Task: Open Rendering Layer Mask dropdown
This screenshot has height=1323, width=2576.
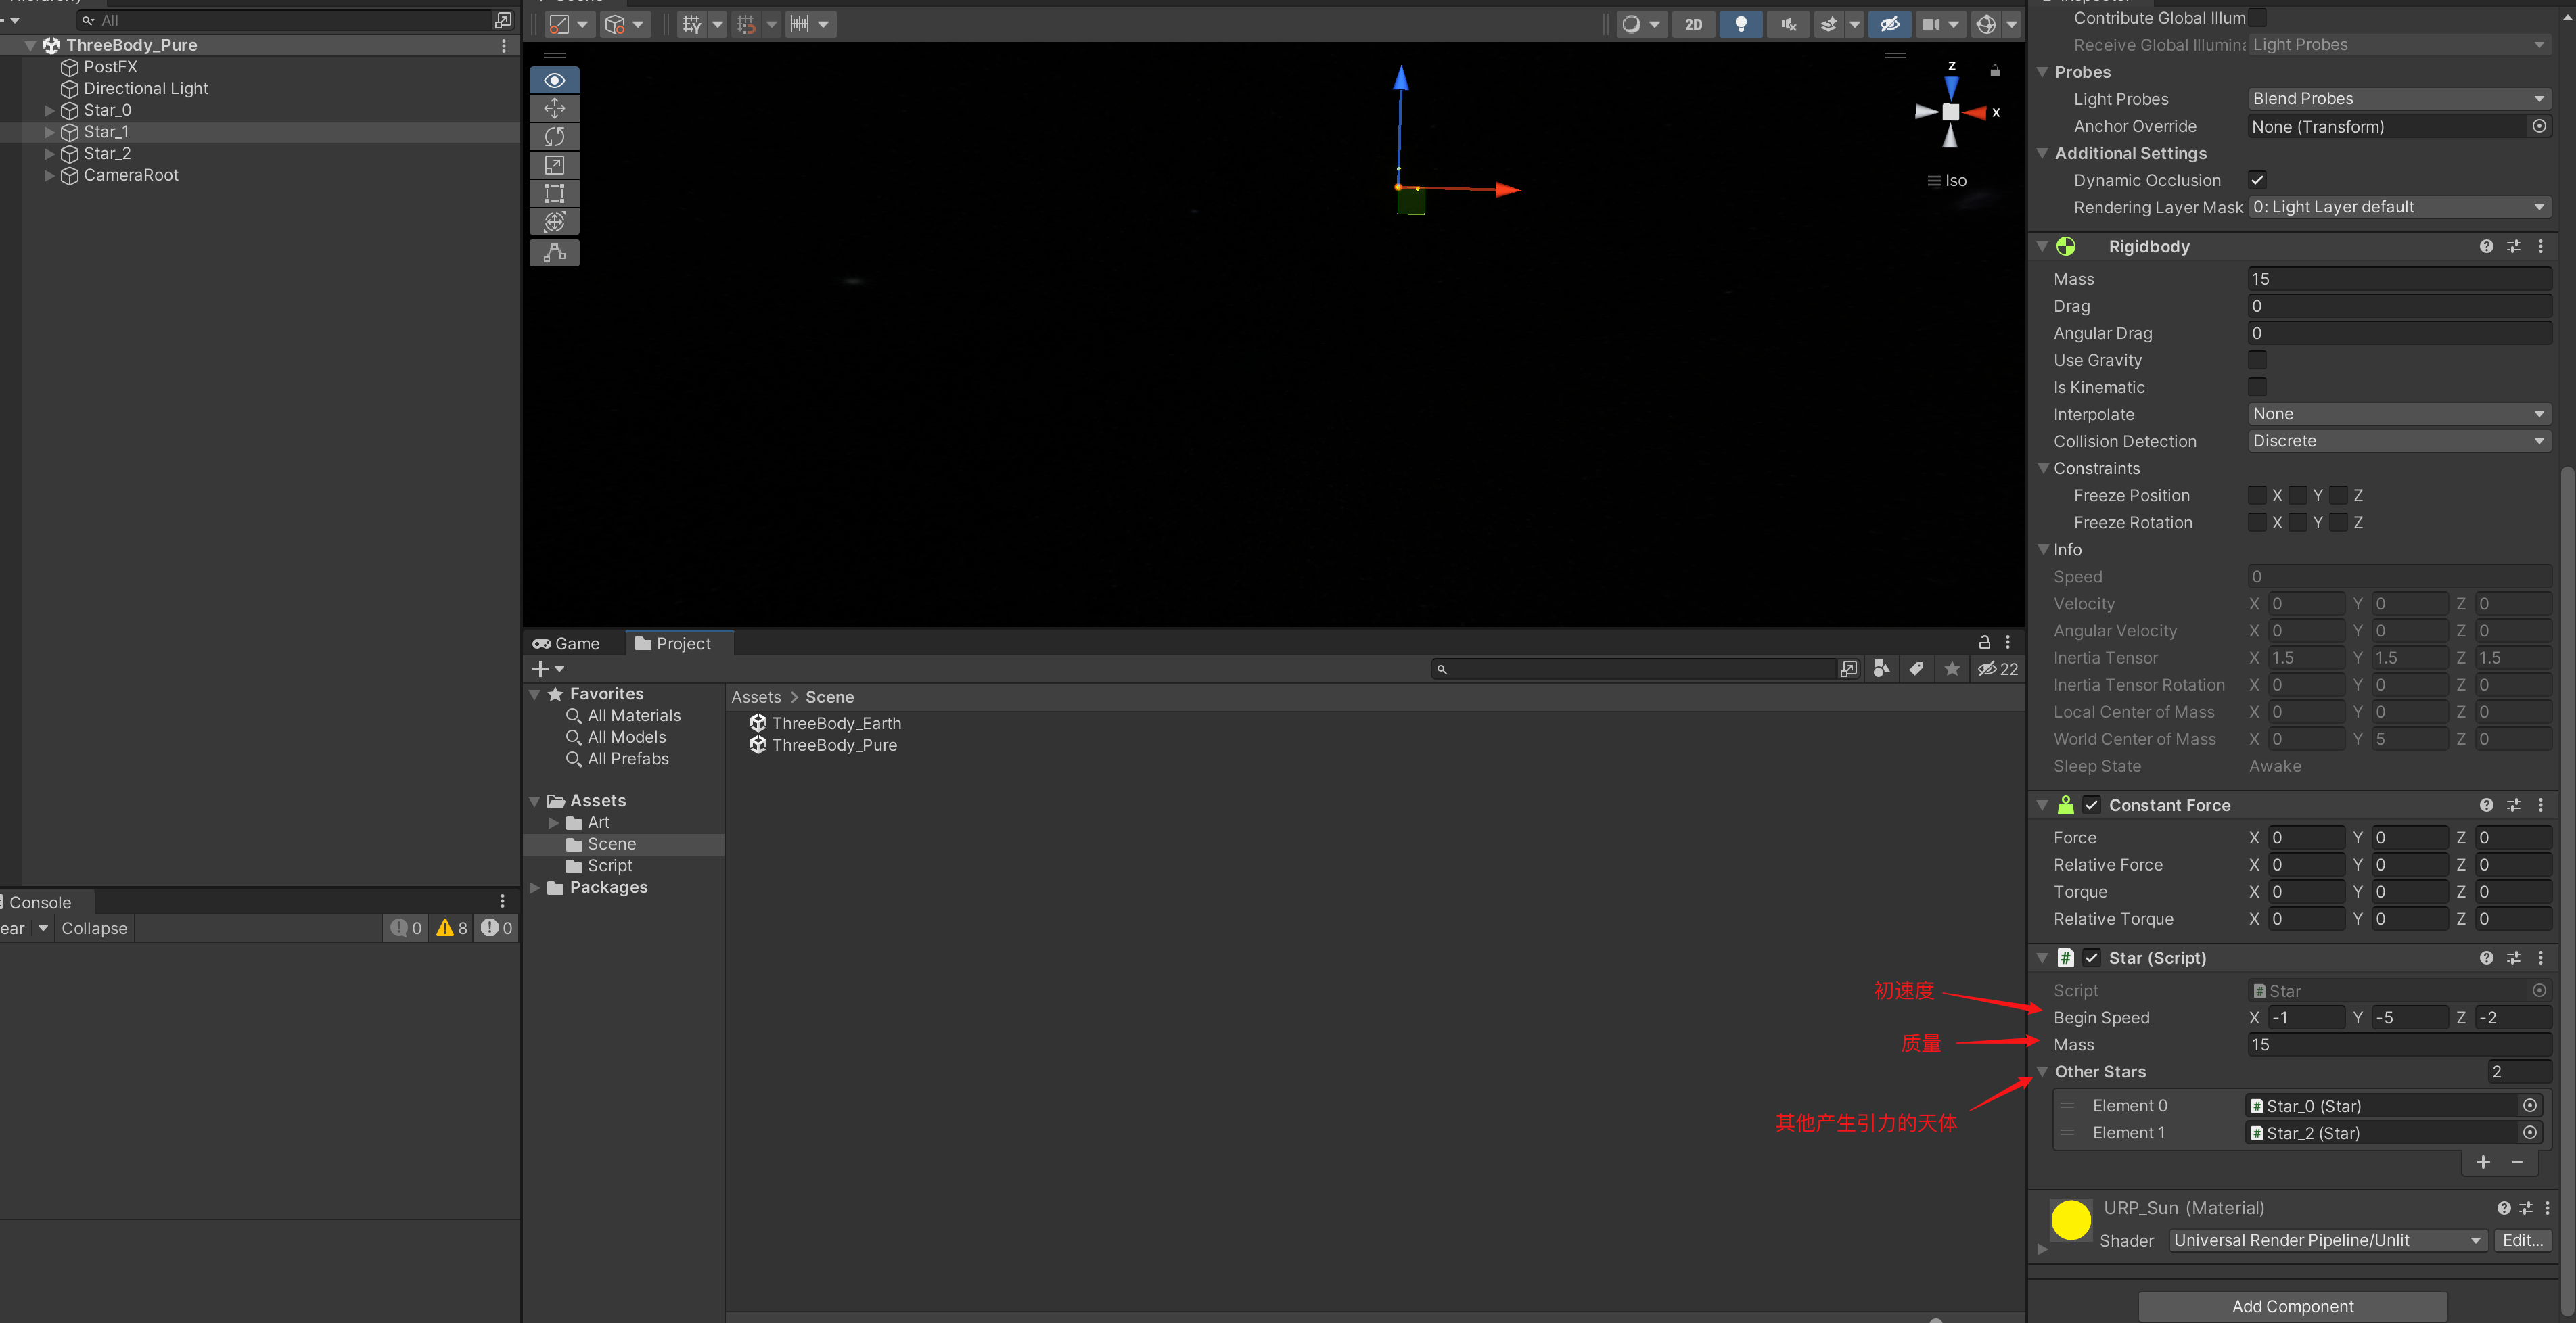Action: click(x=2400, y=207)
